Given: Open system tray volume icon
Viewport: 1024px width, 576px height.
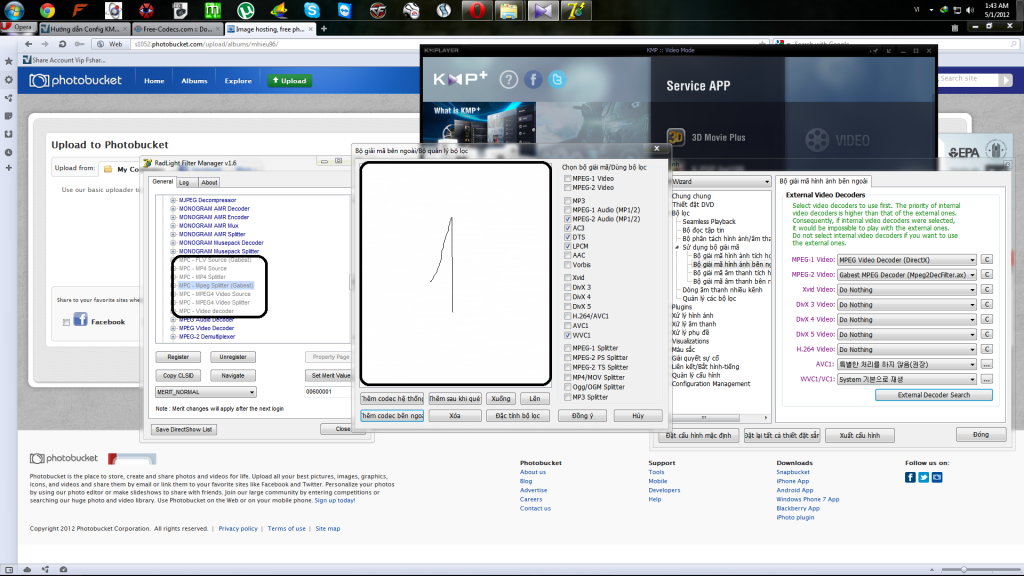Looking at the screenshot, I should (x=970, y=10).
